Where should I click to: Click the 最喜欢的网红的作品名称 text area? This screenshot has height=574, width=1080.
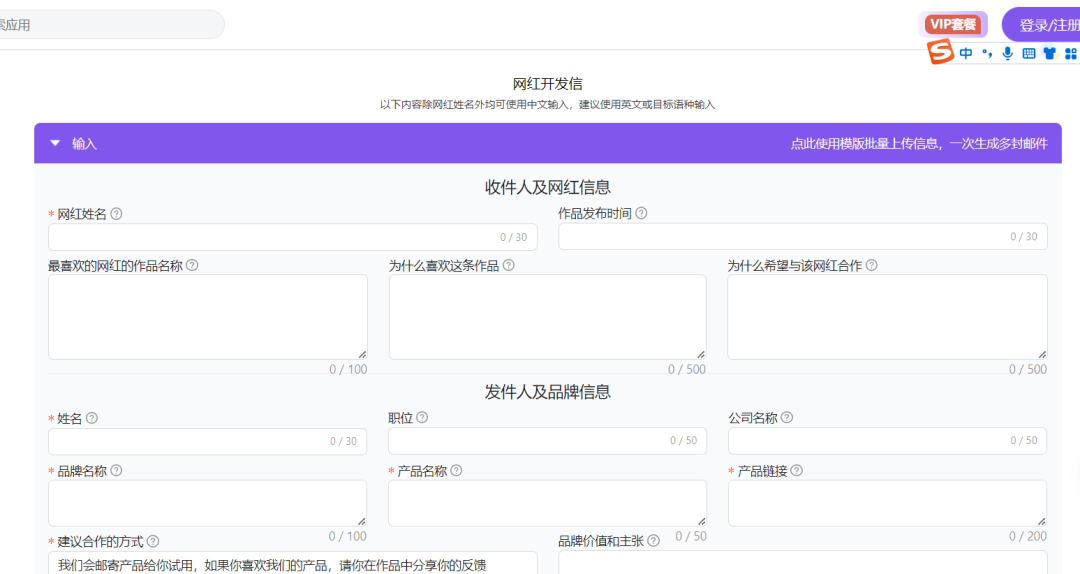coord(207,317)
